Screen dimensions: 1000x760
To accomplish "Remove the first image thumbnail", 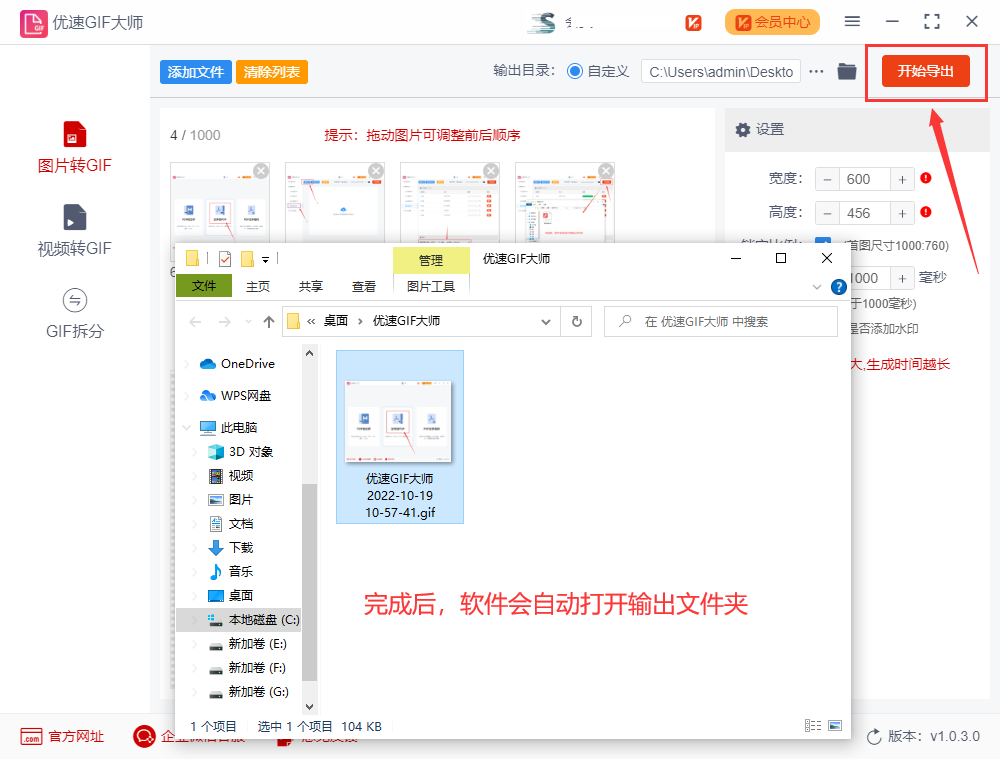I will 261,171.
